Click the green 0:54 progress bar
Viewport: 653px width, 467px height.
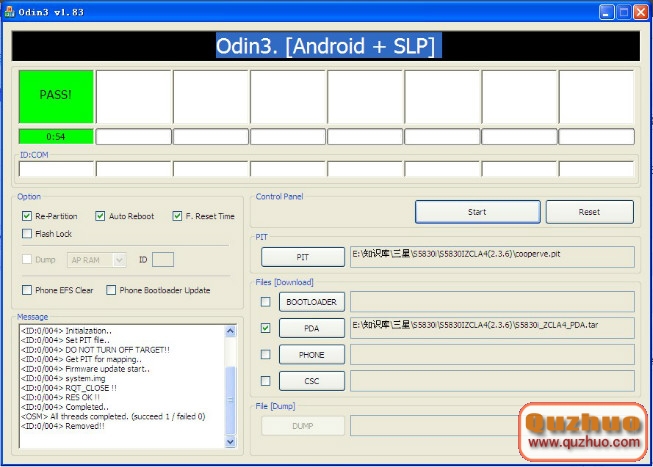[x=56, y=136]
